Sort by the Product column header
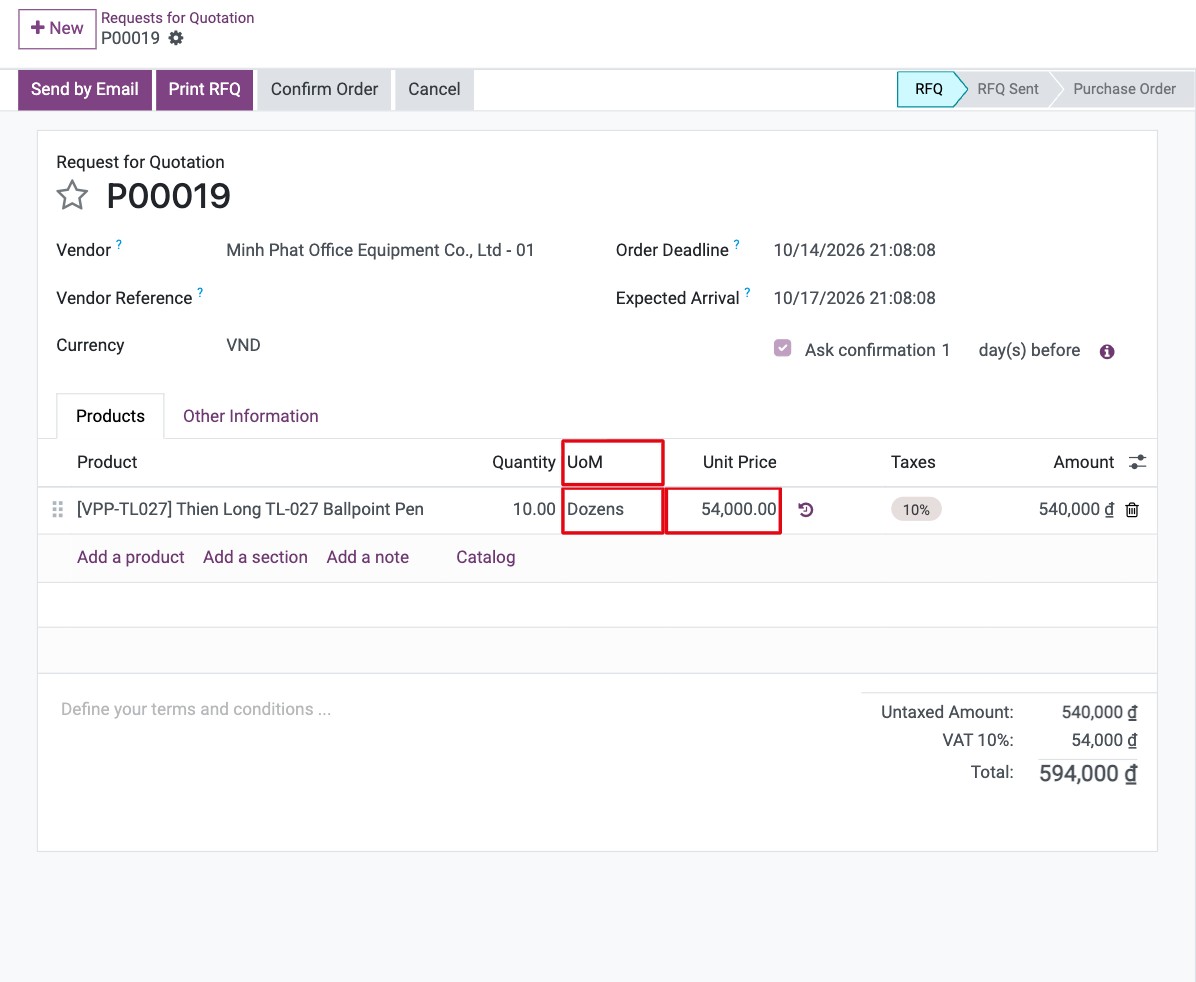 (107, 462)
